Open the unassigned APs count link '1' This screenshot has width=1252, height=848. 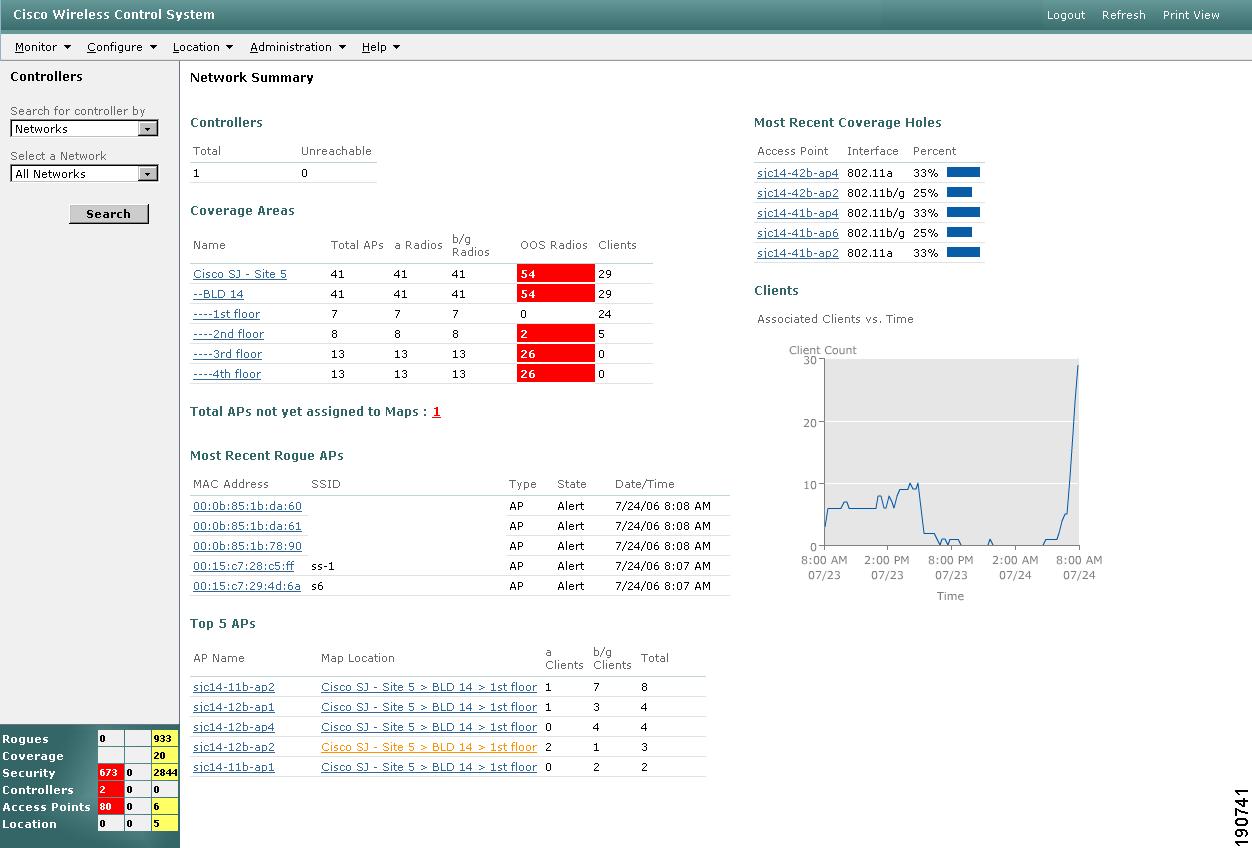(437, 412)
